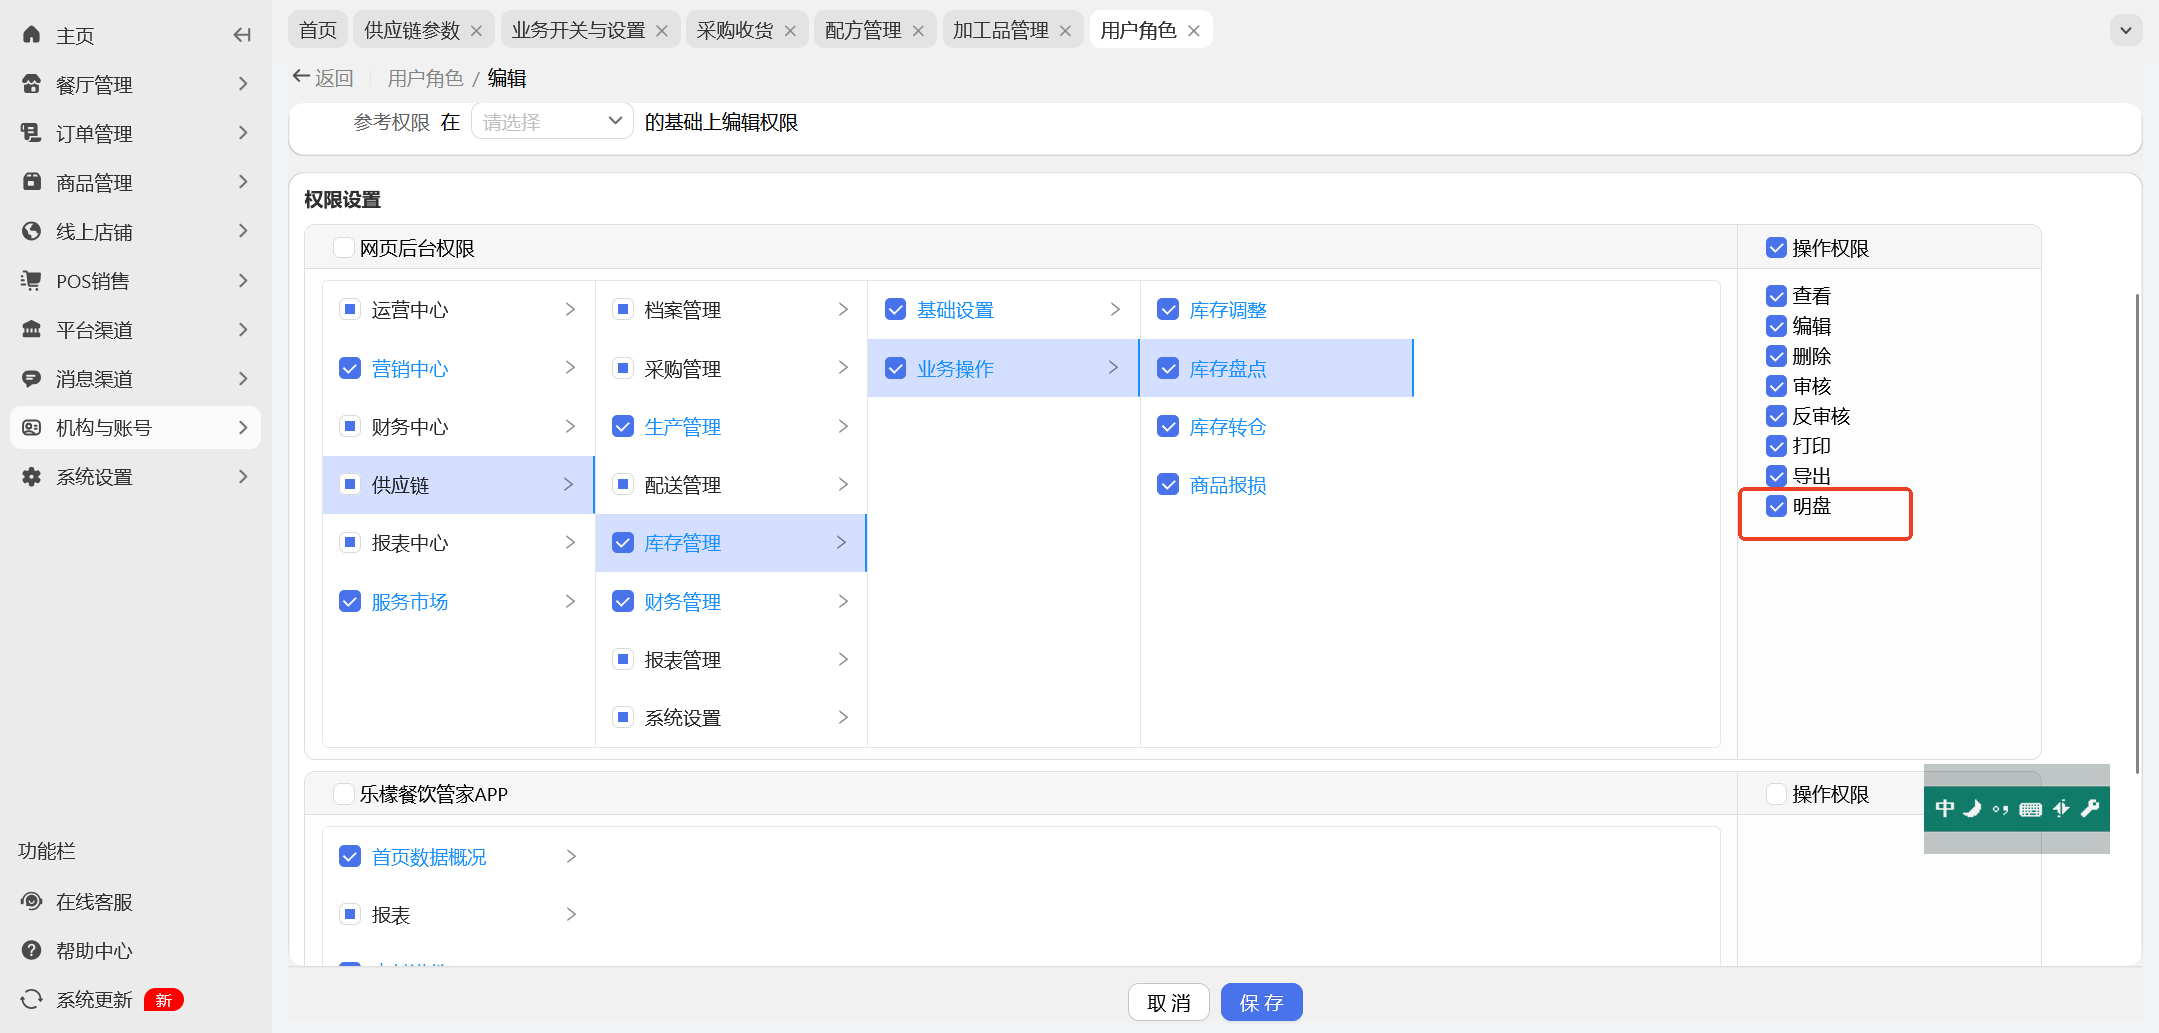Open the 参考权限 dropdown
The width and height of the screenshot is (2159, 1033).
[551, 122]
